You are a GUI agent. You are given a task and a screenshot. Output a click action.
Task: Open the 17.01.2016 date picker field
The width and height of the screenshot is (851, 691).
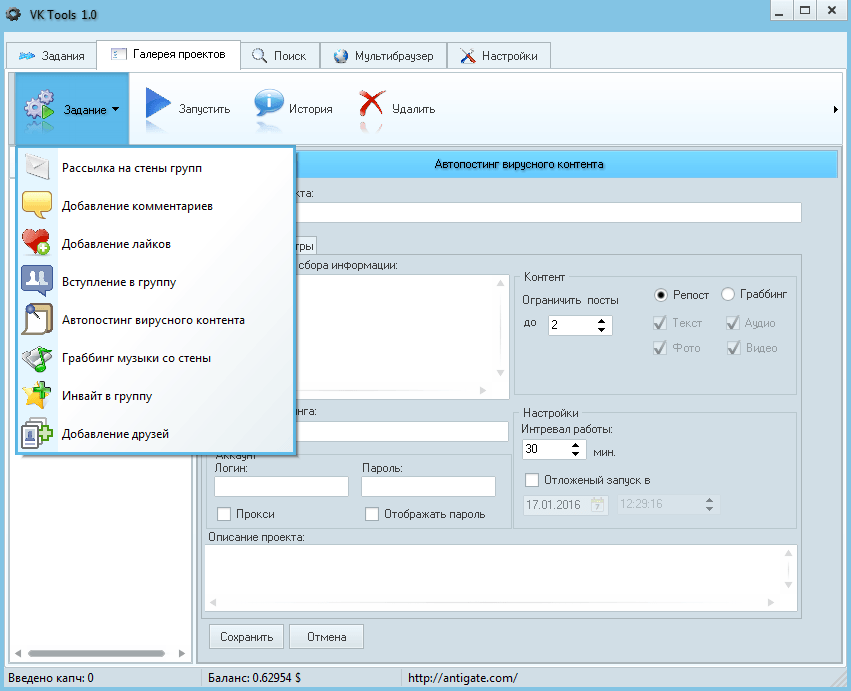[566, 504]
